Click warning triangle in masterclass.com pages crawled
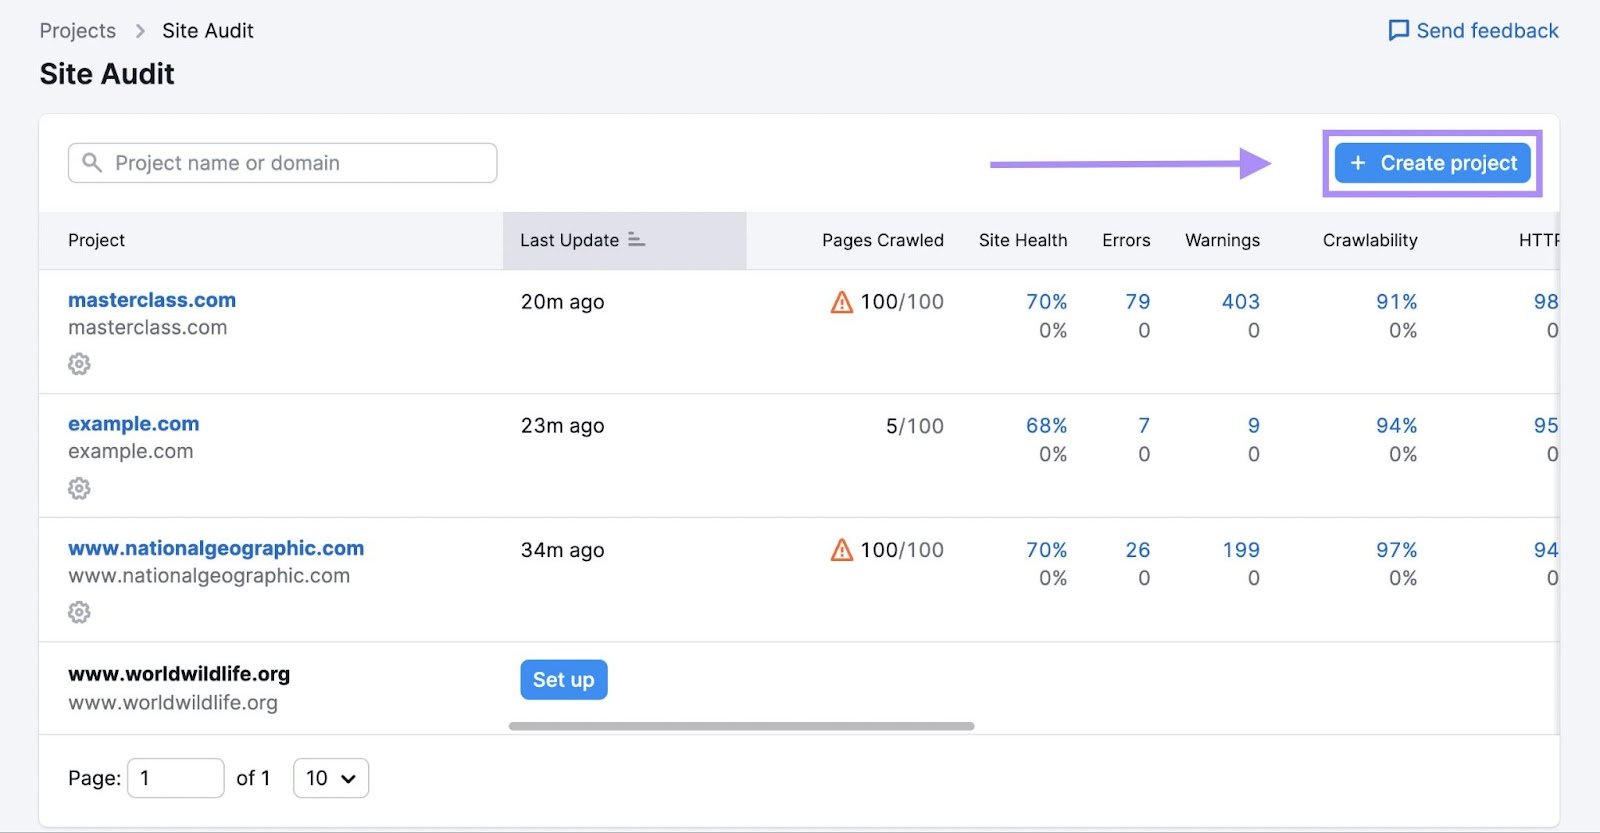This screenshot has height=833, width=1600. 842,301
